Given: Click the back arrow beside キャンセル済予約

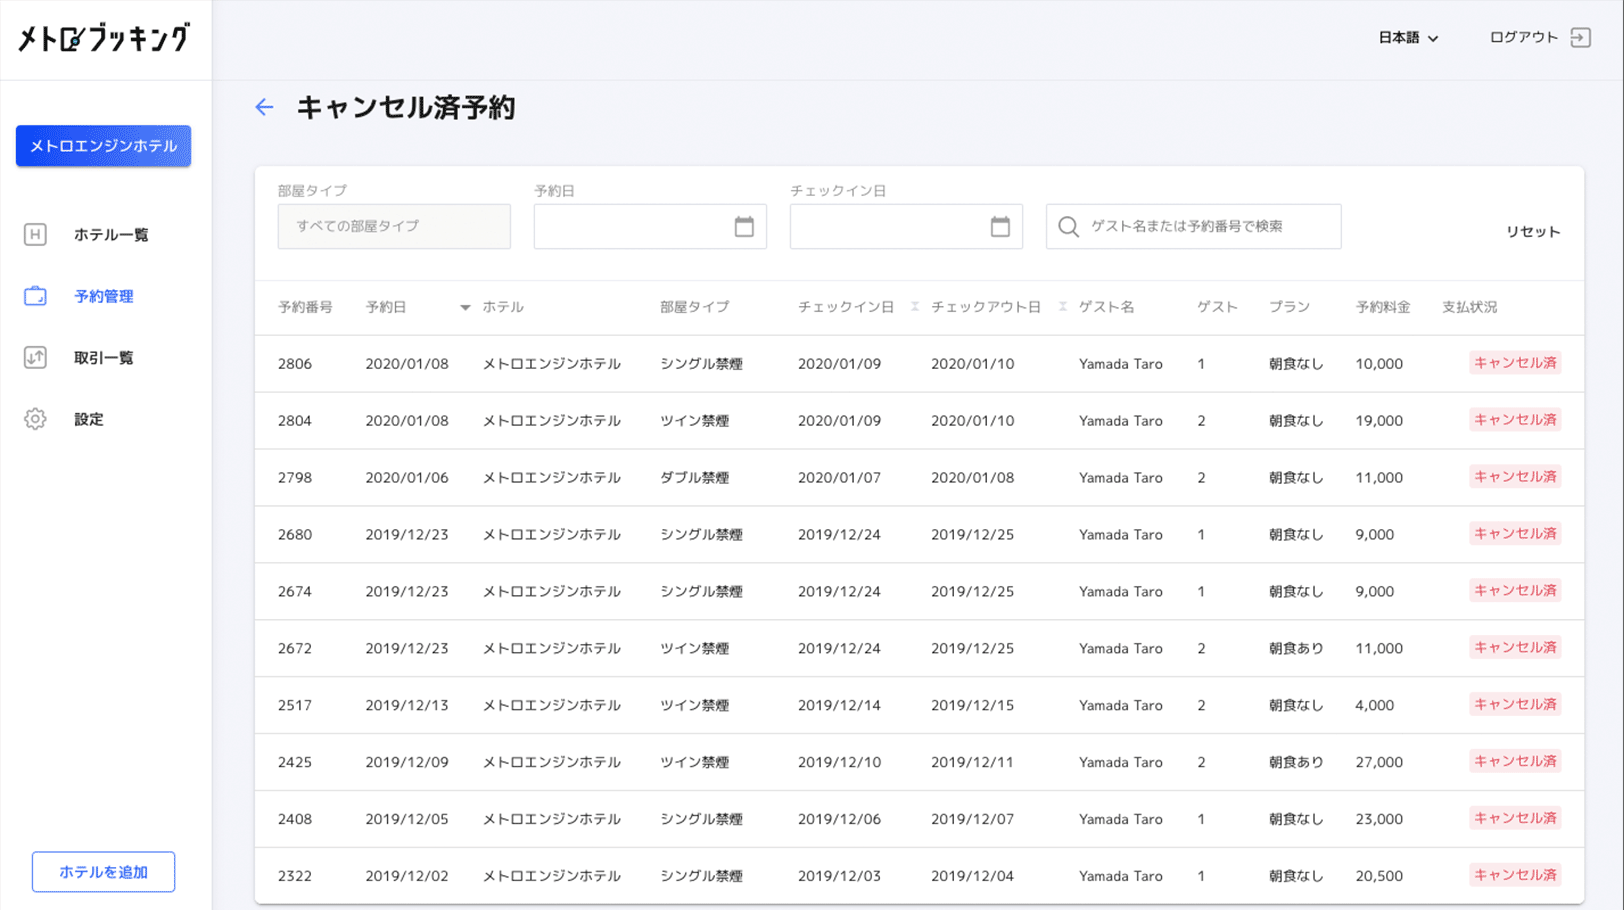Looking at the screenshot, I should [264, 107].
